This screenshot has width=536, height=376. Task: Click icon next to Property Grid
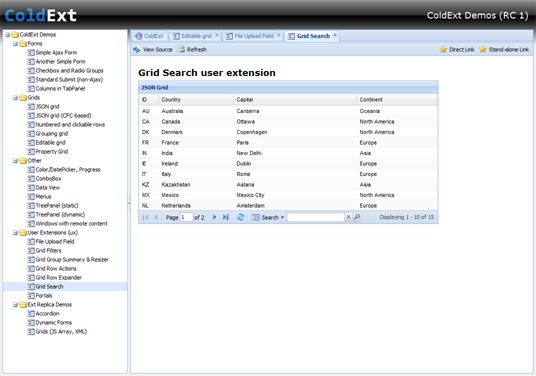click(x=31, y=152)
